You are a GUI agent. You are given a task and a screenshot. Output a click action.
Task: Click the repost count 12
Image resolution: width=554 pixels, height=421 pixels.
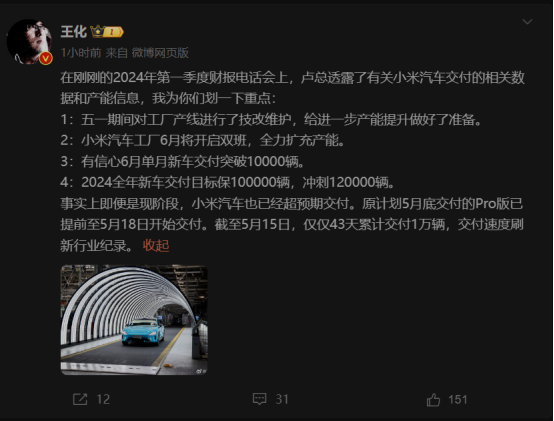pyautogui.click(x=103, y=399)
